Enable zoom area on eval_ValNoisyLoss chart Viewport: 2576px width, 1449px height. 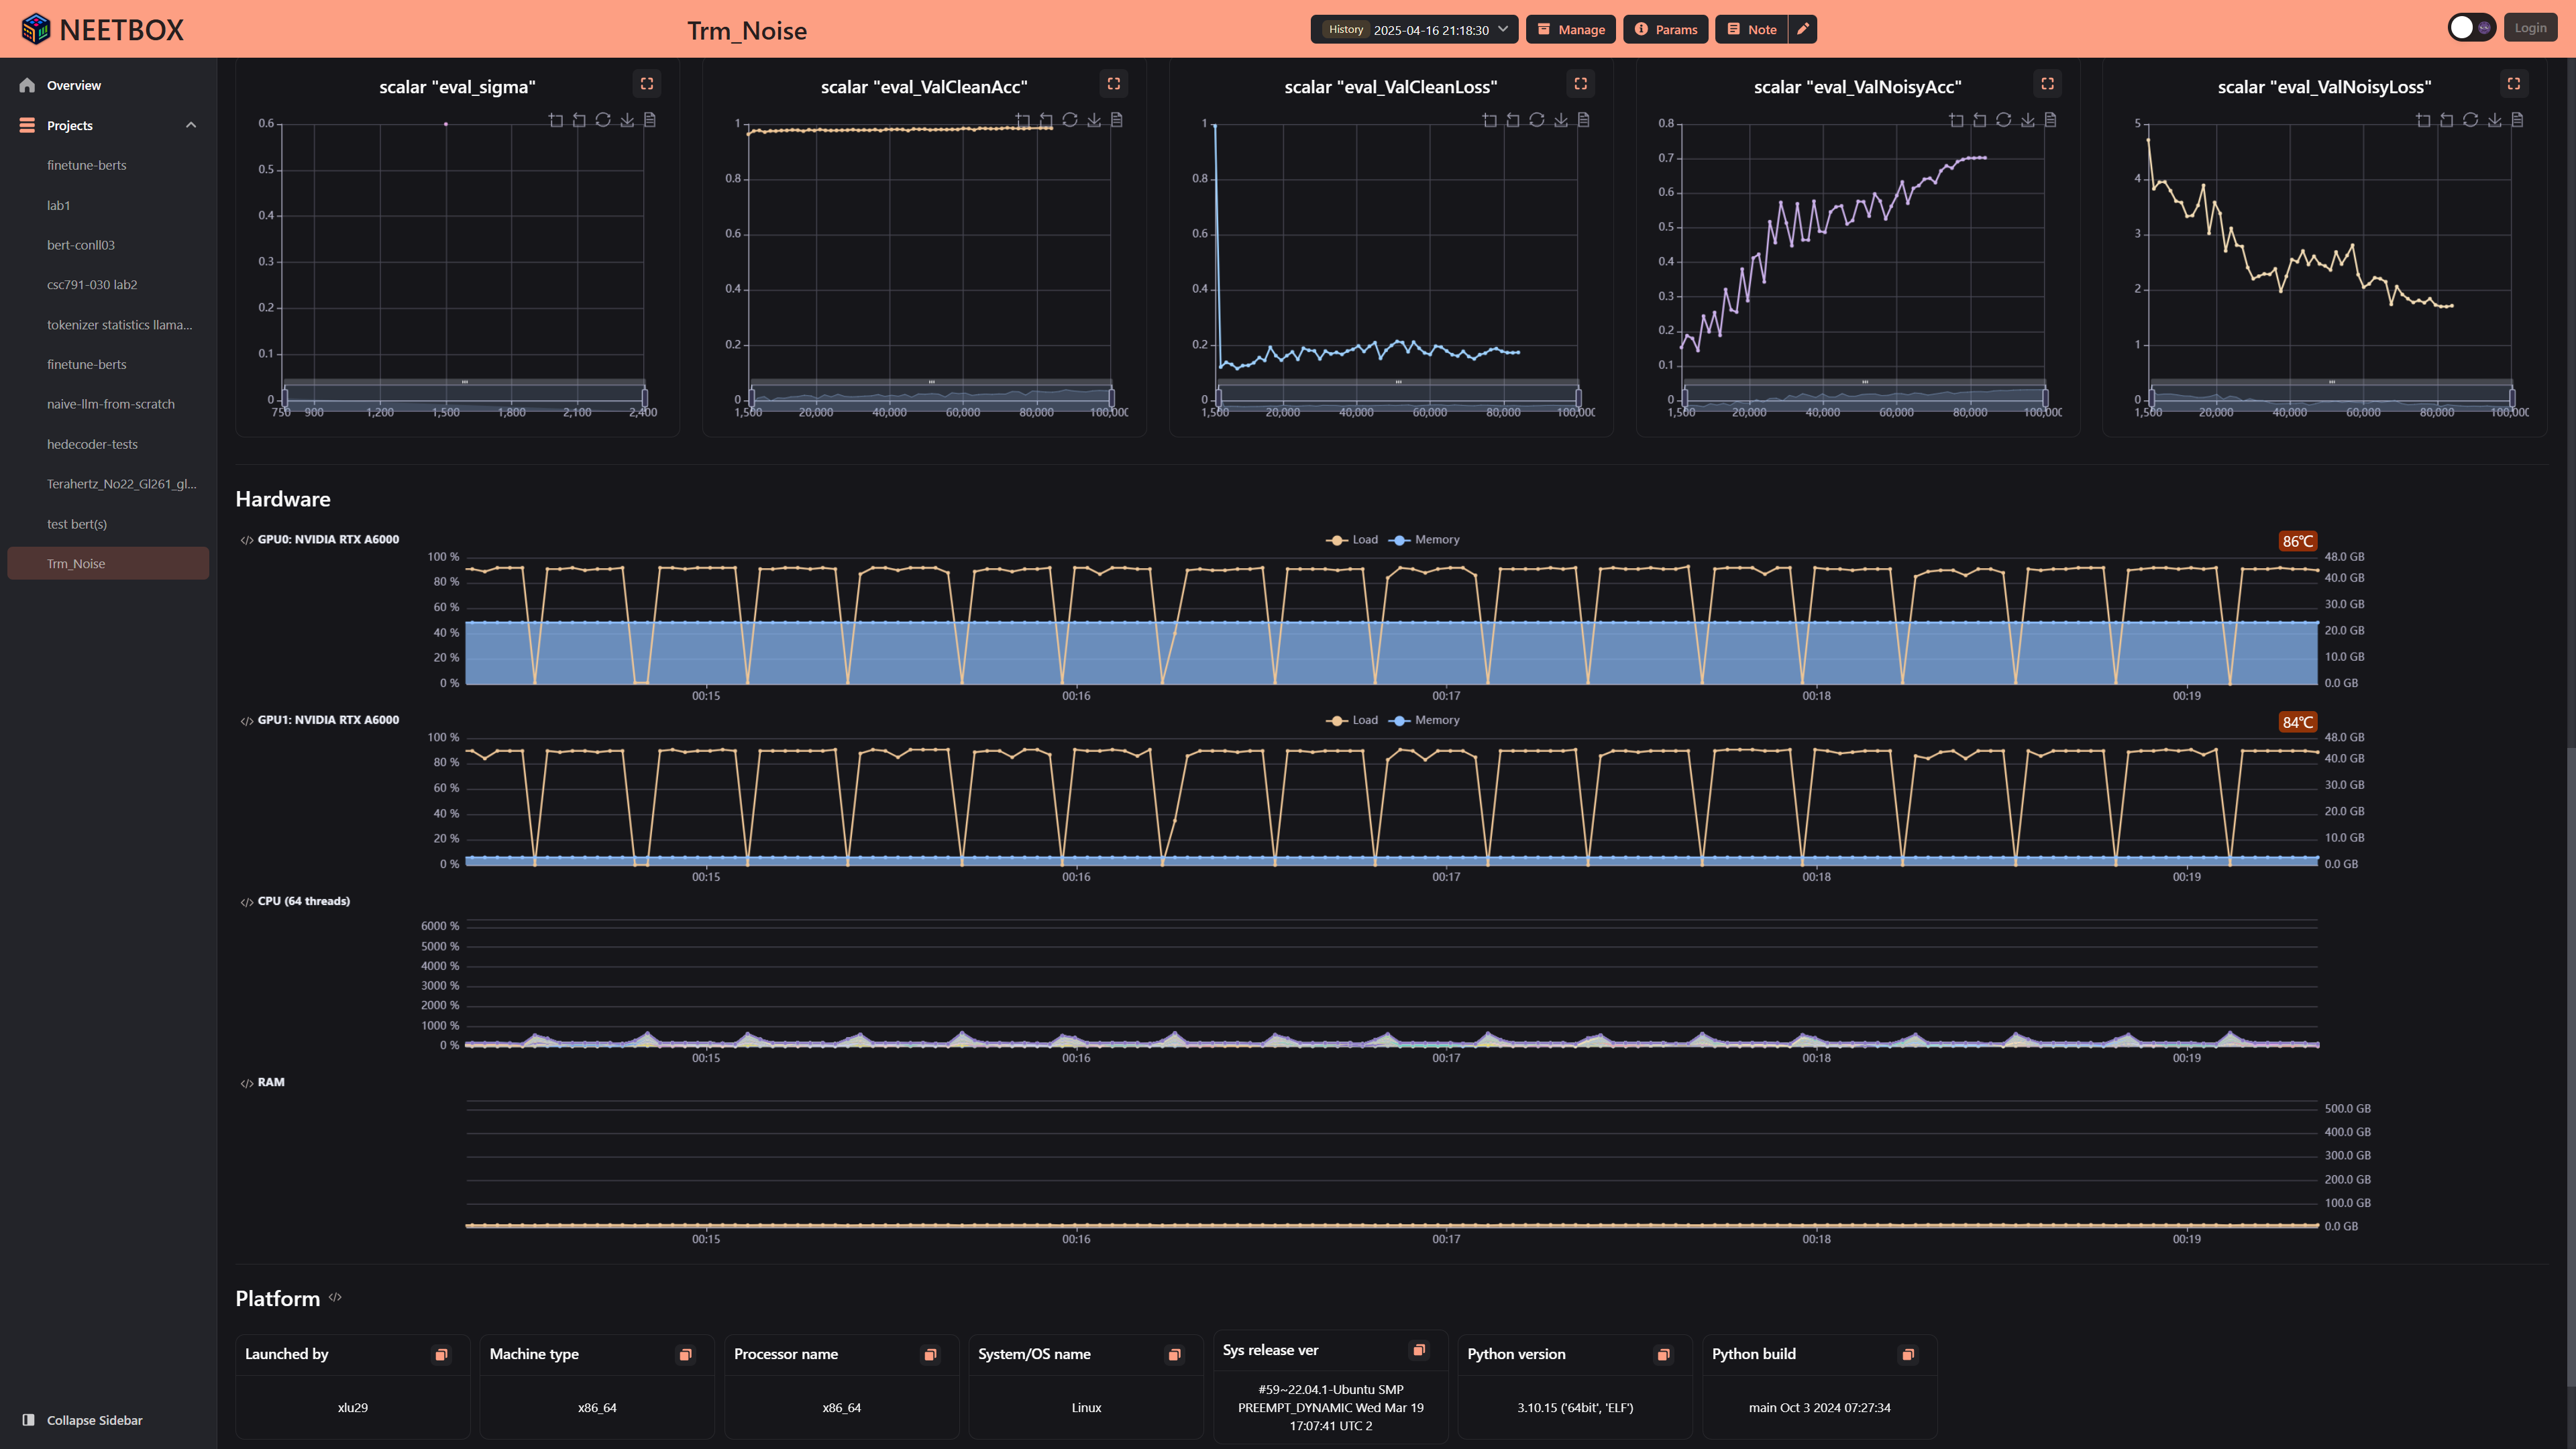[x=2423, y=120]
